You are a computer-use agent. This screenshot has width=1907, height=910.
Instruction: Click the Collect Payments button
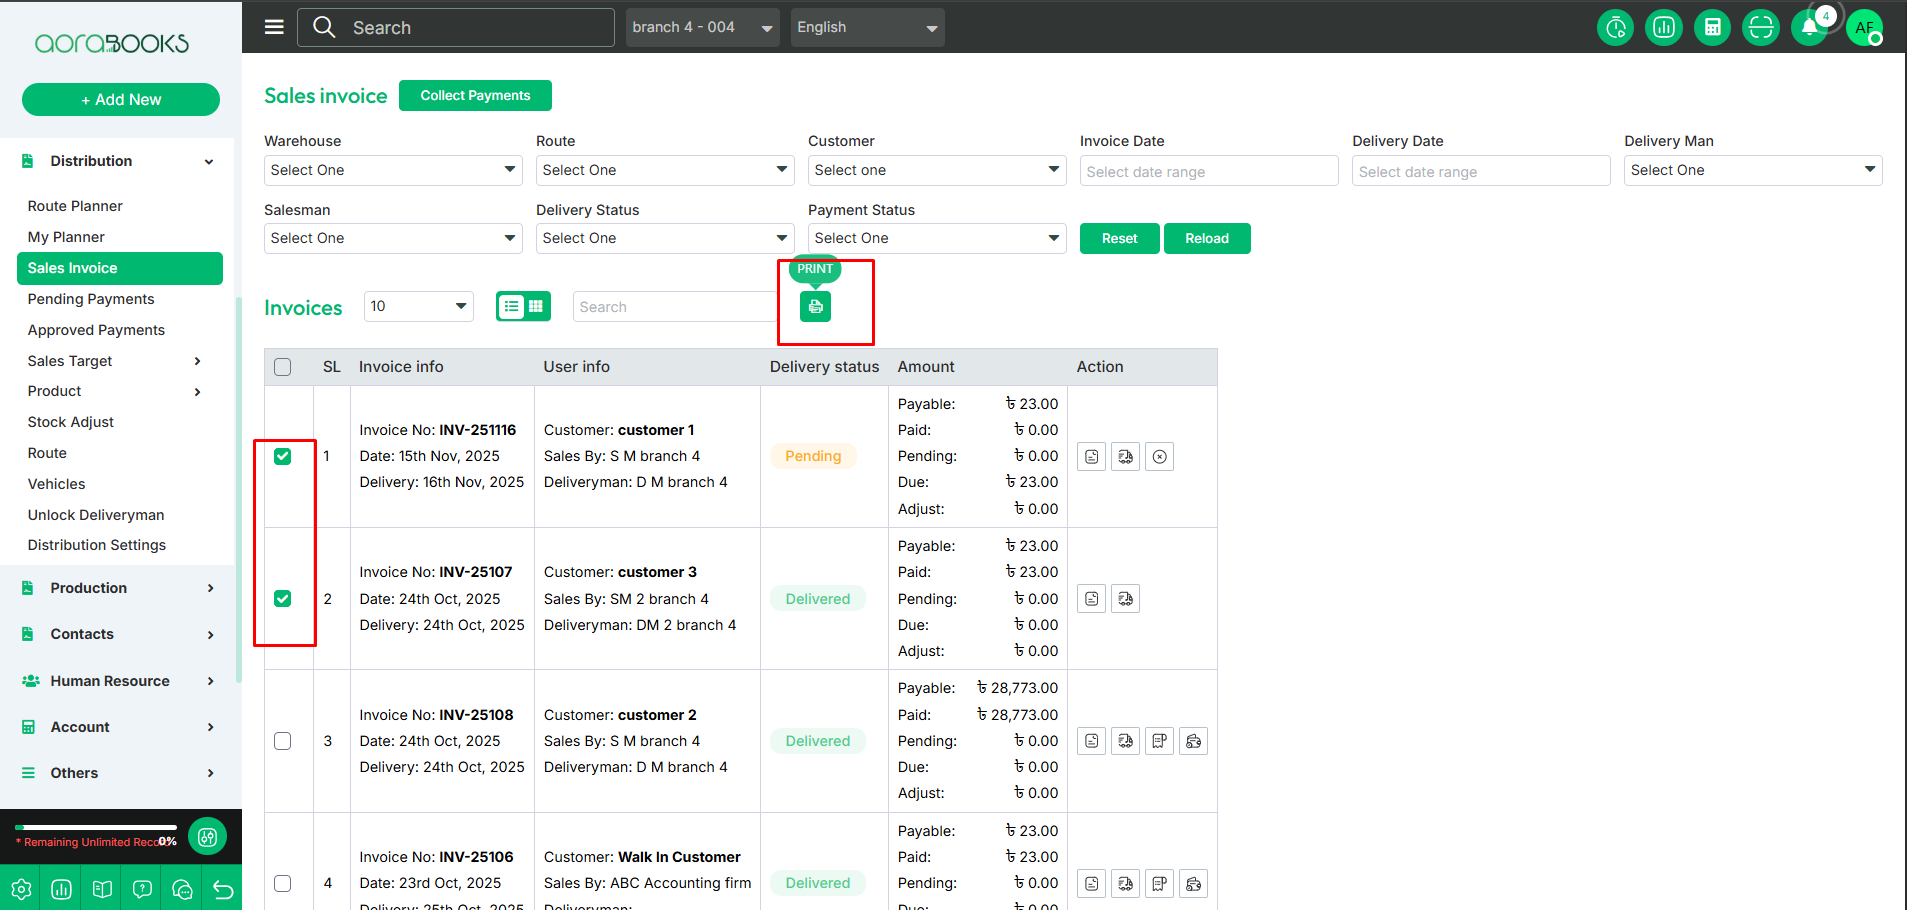tap(475, 96)
